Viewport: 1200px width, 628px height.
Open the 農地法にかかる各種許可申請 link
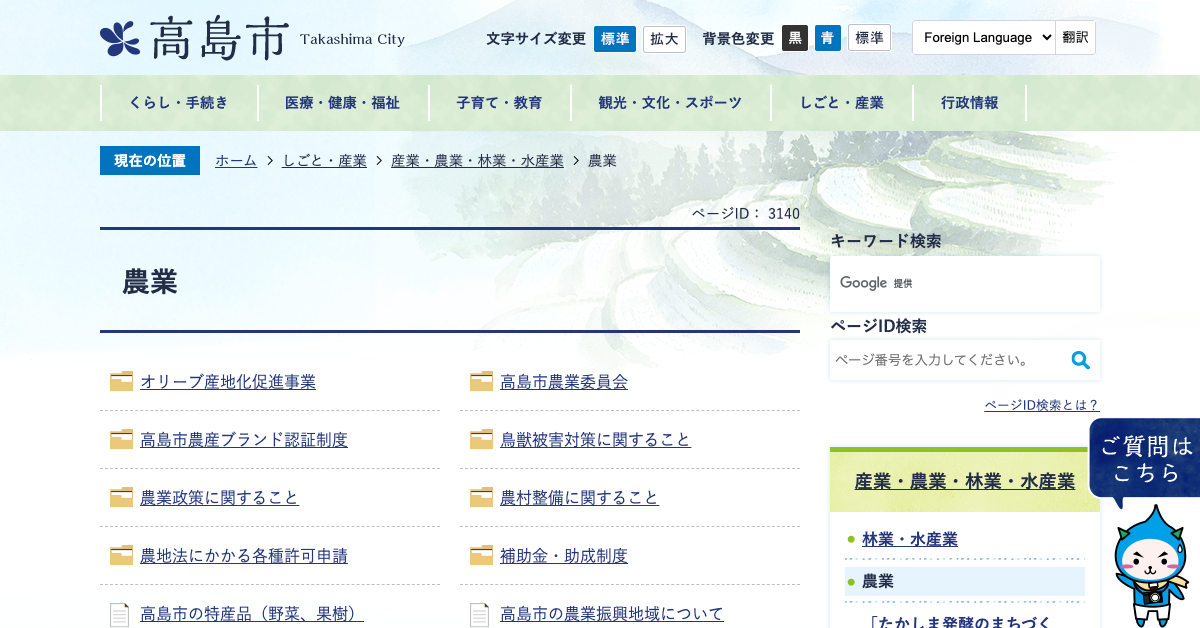coord(244,556)
